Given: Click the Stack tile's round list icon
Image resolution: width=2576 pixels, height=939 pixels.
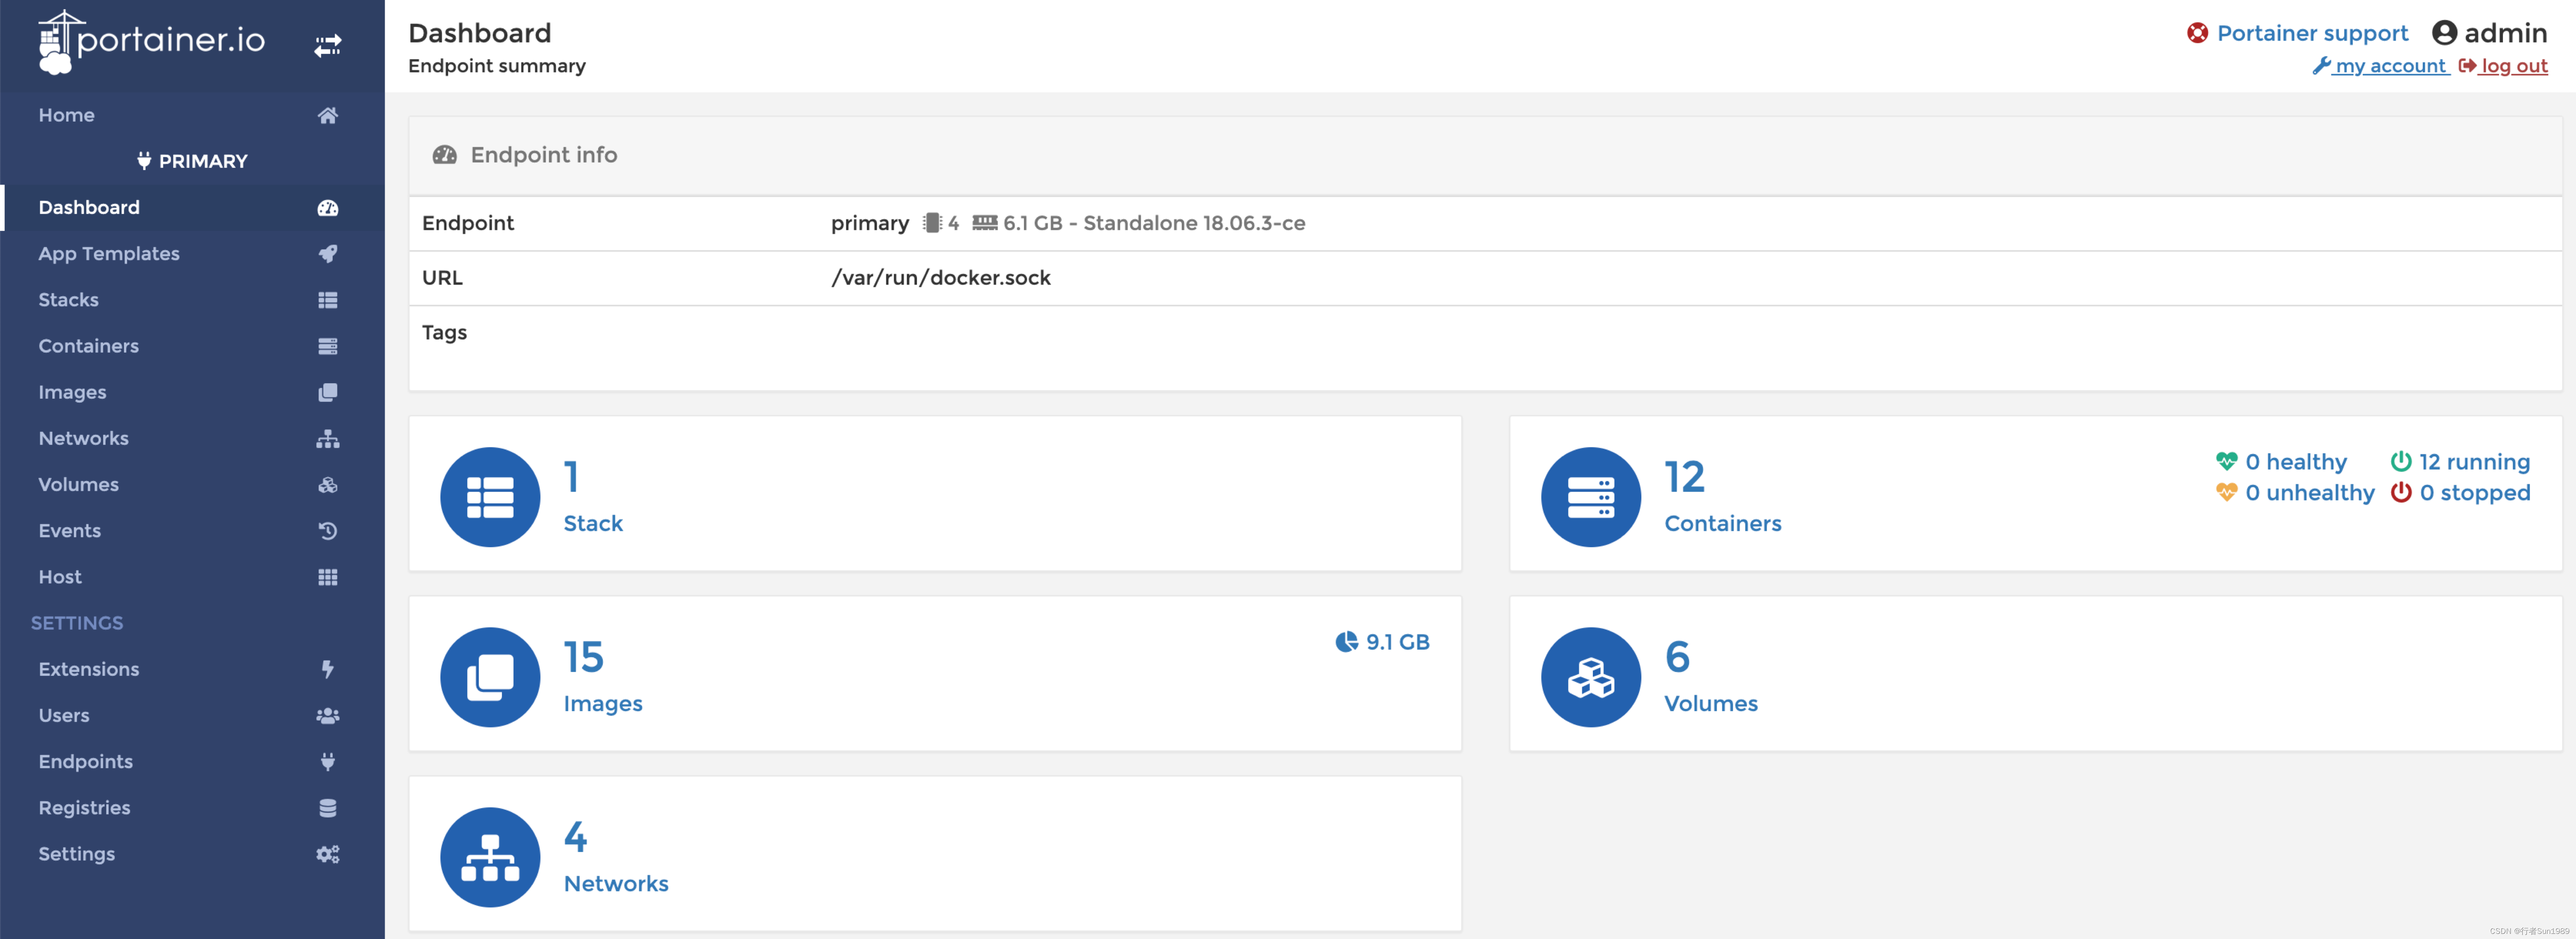Looking at the screenshot, I should (x=490, y=496).
